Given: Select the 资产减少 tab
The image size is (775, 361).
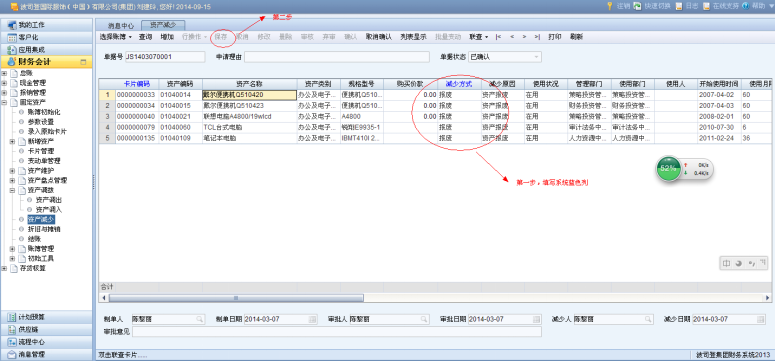Looking at the screenshot, I should click(163, 24).
